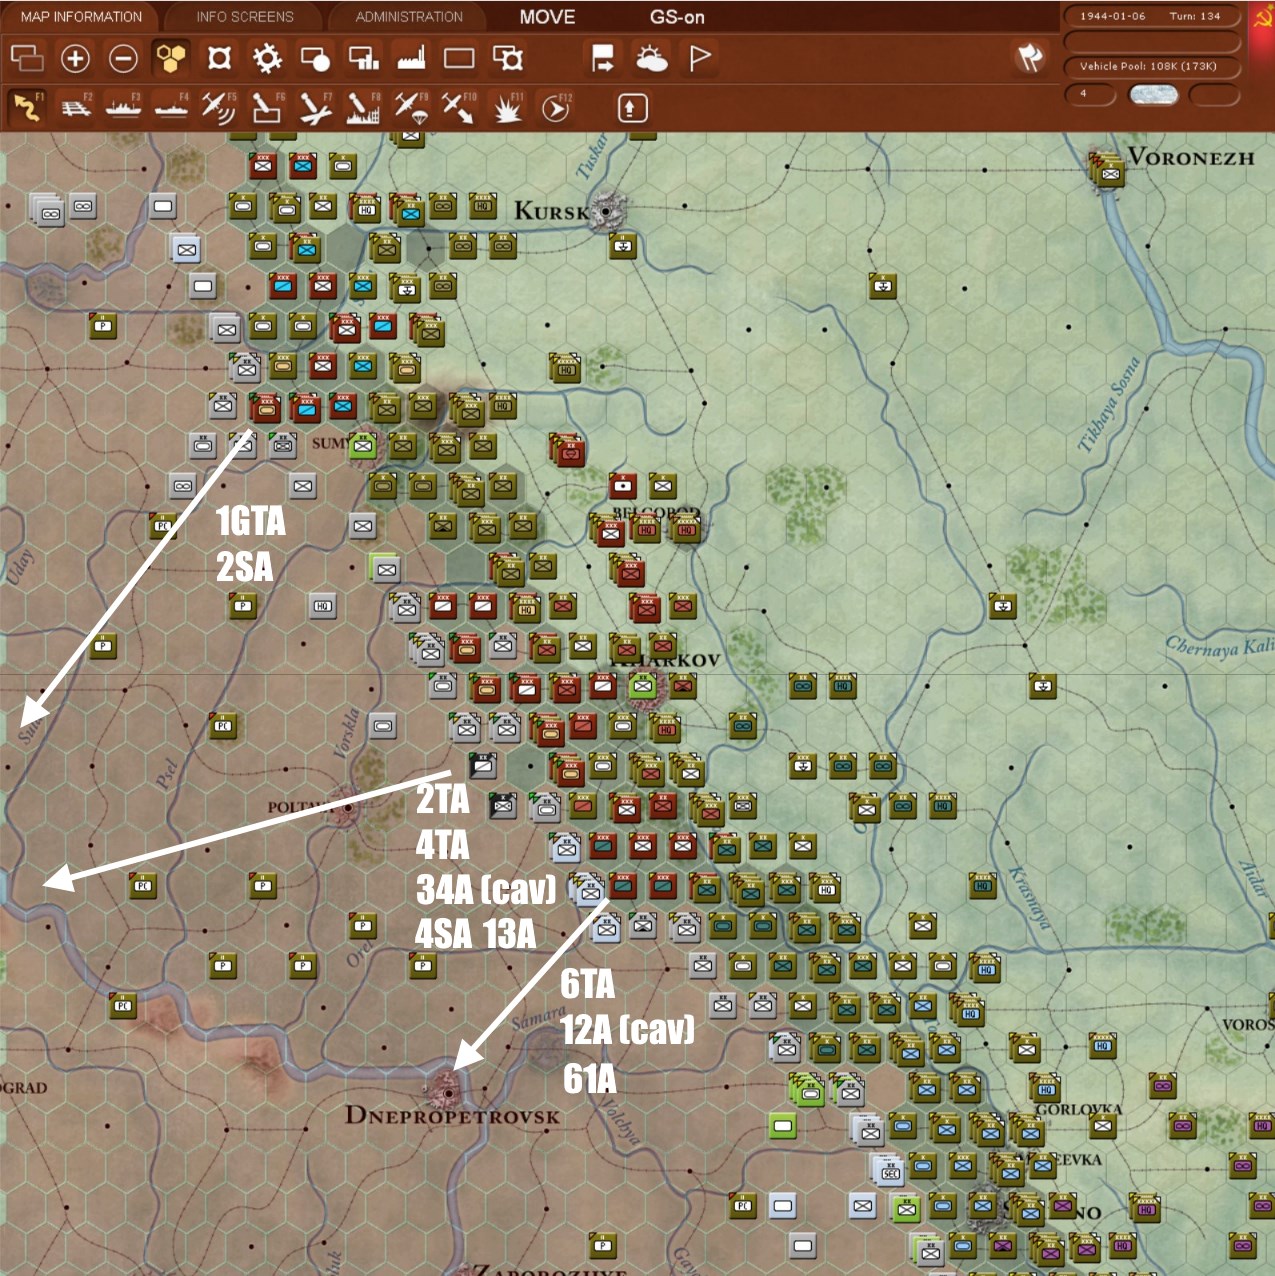Switch to the INFO SCREENS tab
1275x1276 pixels.
pos(245,16)
